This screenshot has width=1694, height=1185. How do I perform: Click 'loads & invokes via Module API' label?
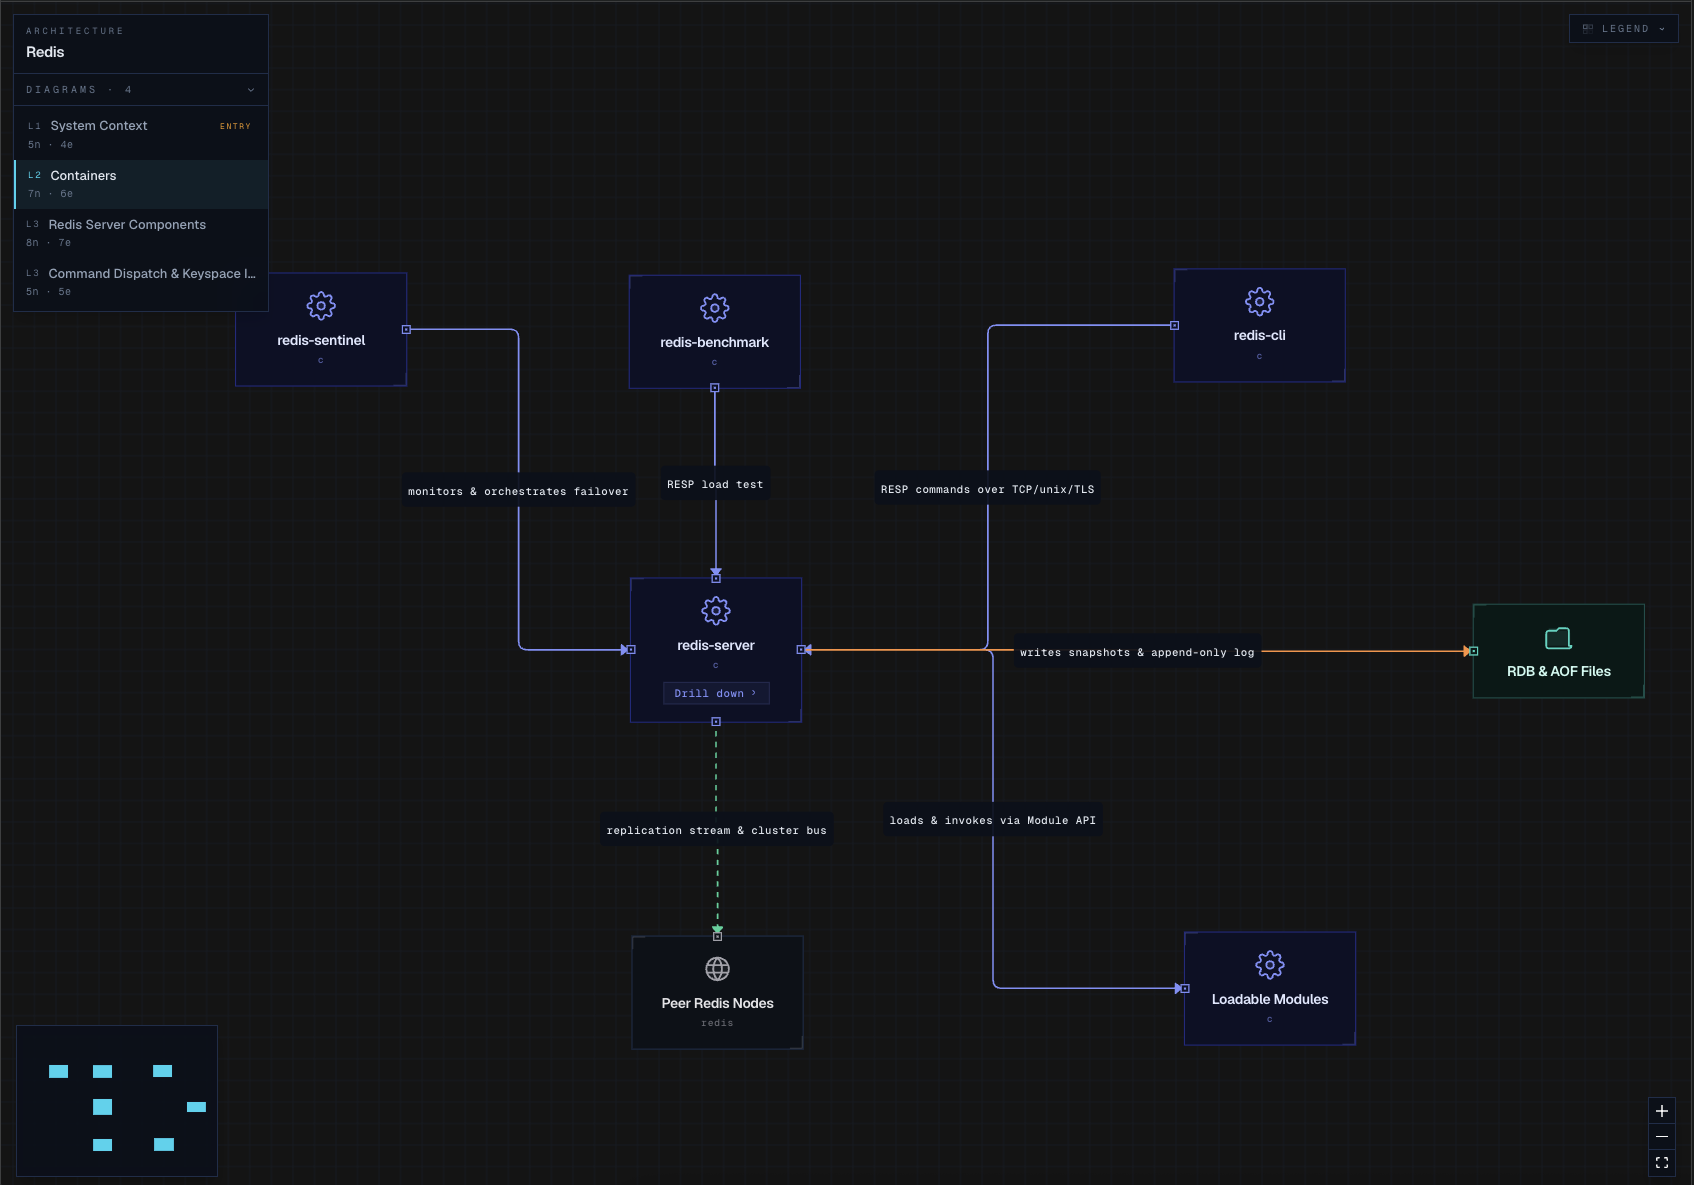[x=992, y=820]
